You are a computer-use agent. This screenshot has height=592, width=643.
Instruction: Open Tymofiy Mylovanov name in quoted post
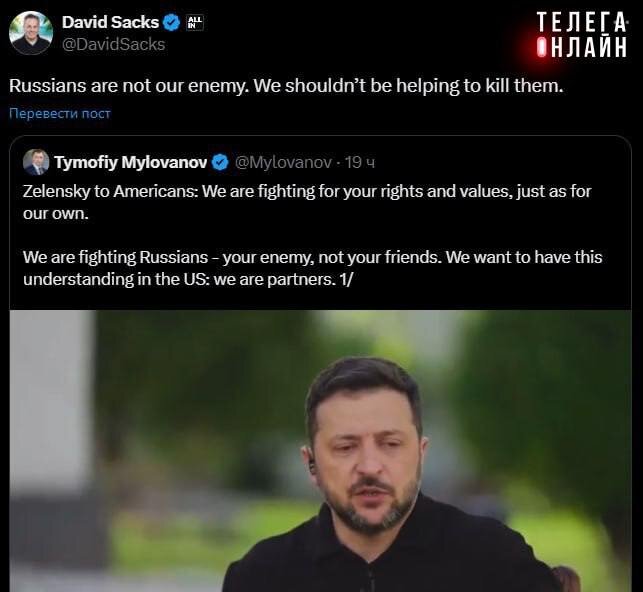131,163
